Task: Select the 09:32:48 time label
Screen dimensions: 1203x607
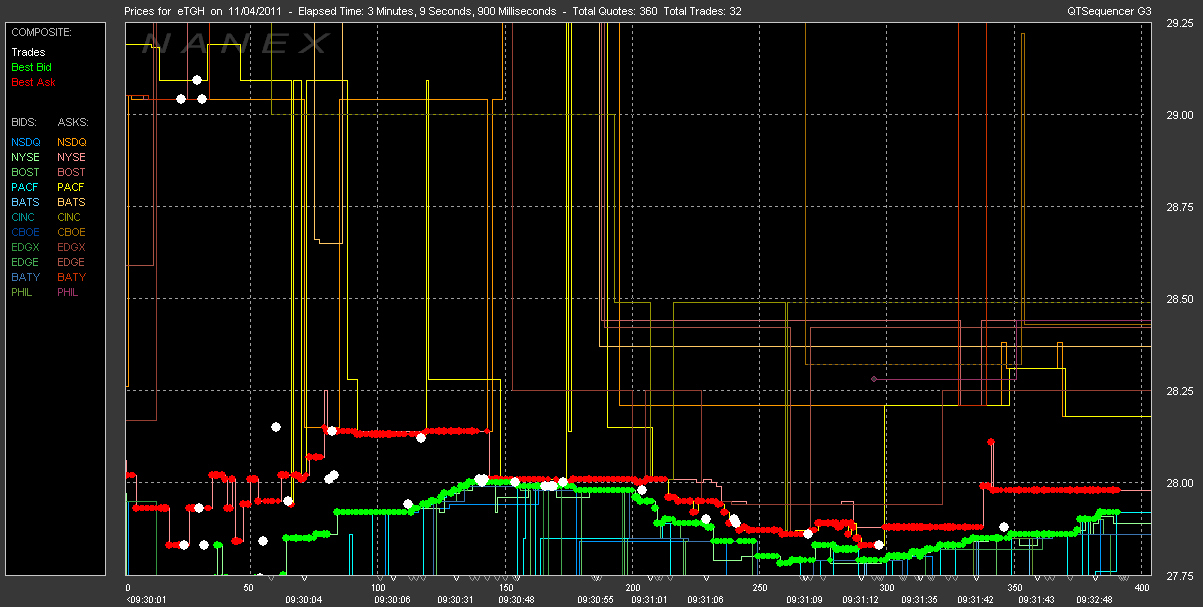Action: [1093, 600]
